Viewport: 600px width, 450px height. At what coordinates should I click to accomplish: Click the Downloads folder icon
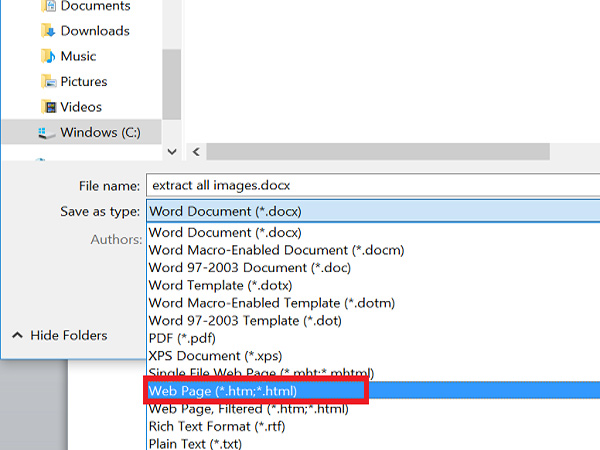[48, 31]
